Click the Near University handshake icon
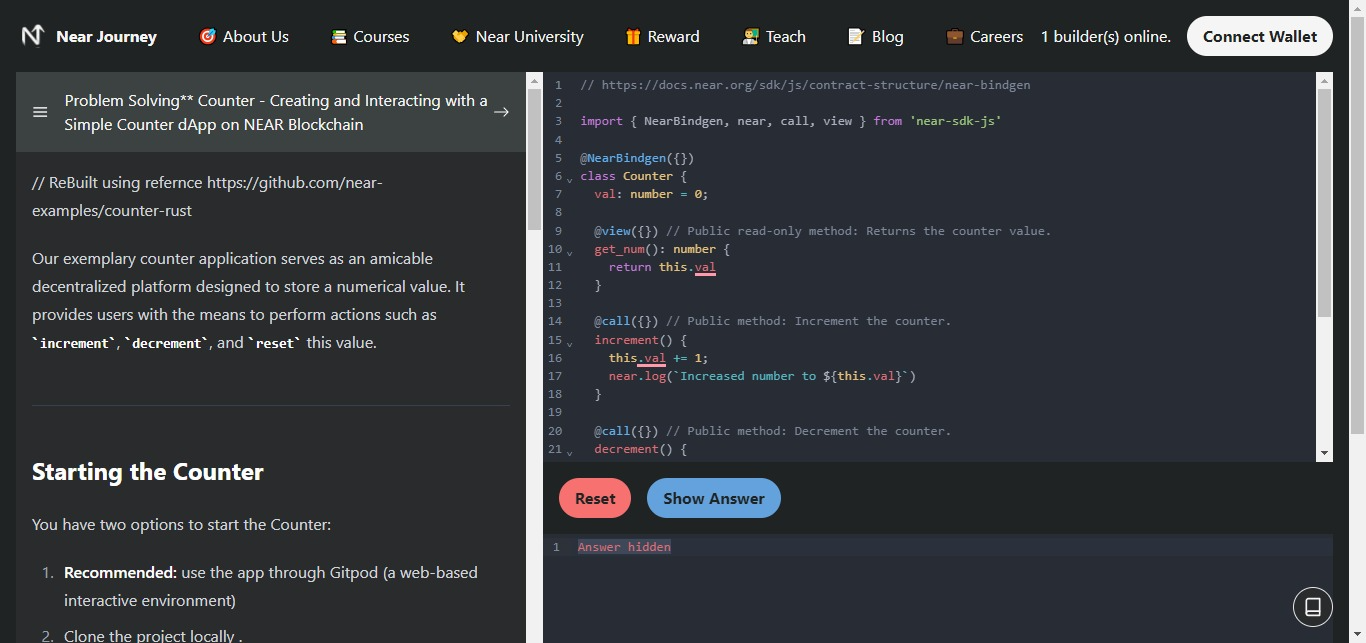The image size is (1366, 643). pyautogui.click(x=460, y=36)
